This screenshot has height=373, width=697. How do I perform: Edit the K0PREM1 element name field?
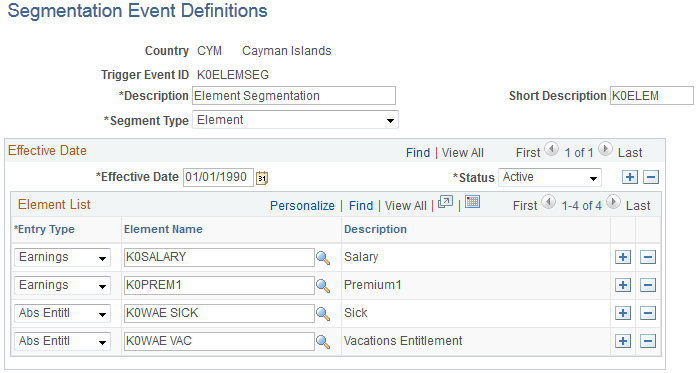[219, 285]
